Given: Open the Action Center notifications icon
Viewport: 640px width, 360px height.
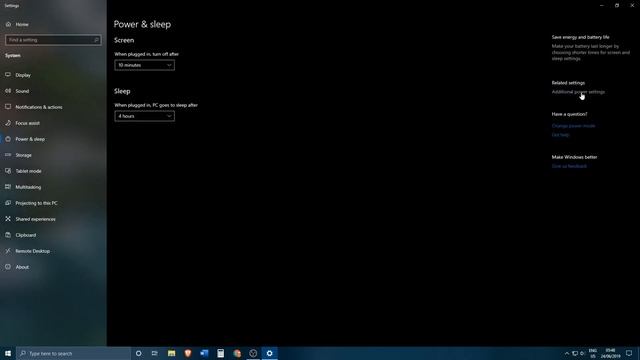Looking at the screenshot, I should pos(629,353).
